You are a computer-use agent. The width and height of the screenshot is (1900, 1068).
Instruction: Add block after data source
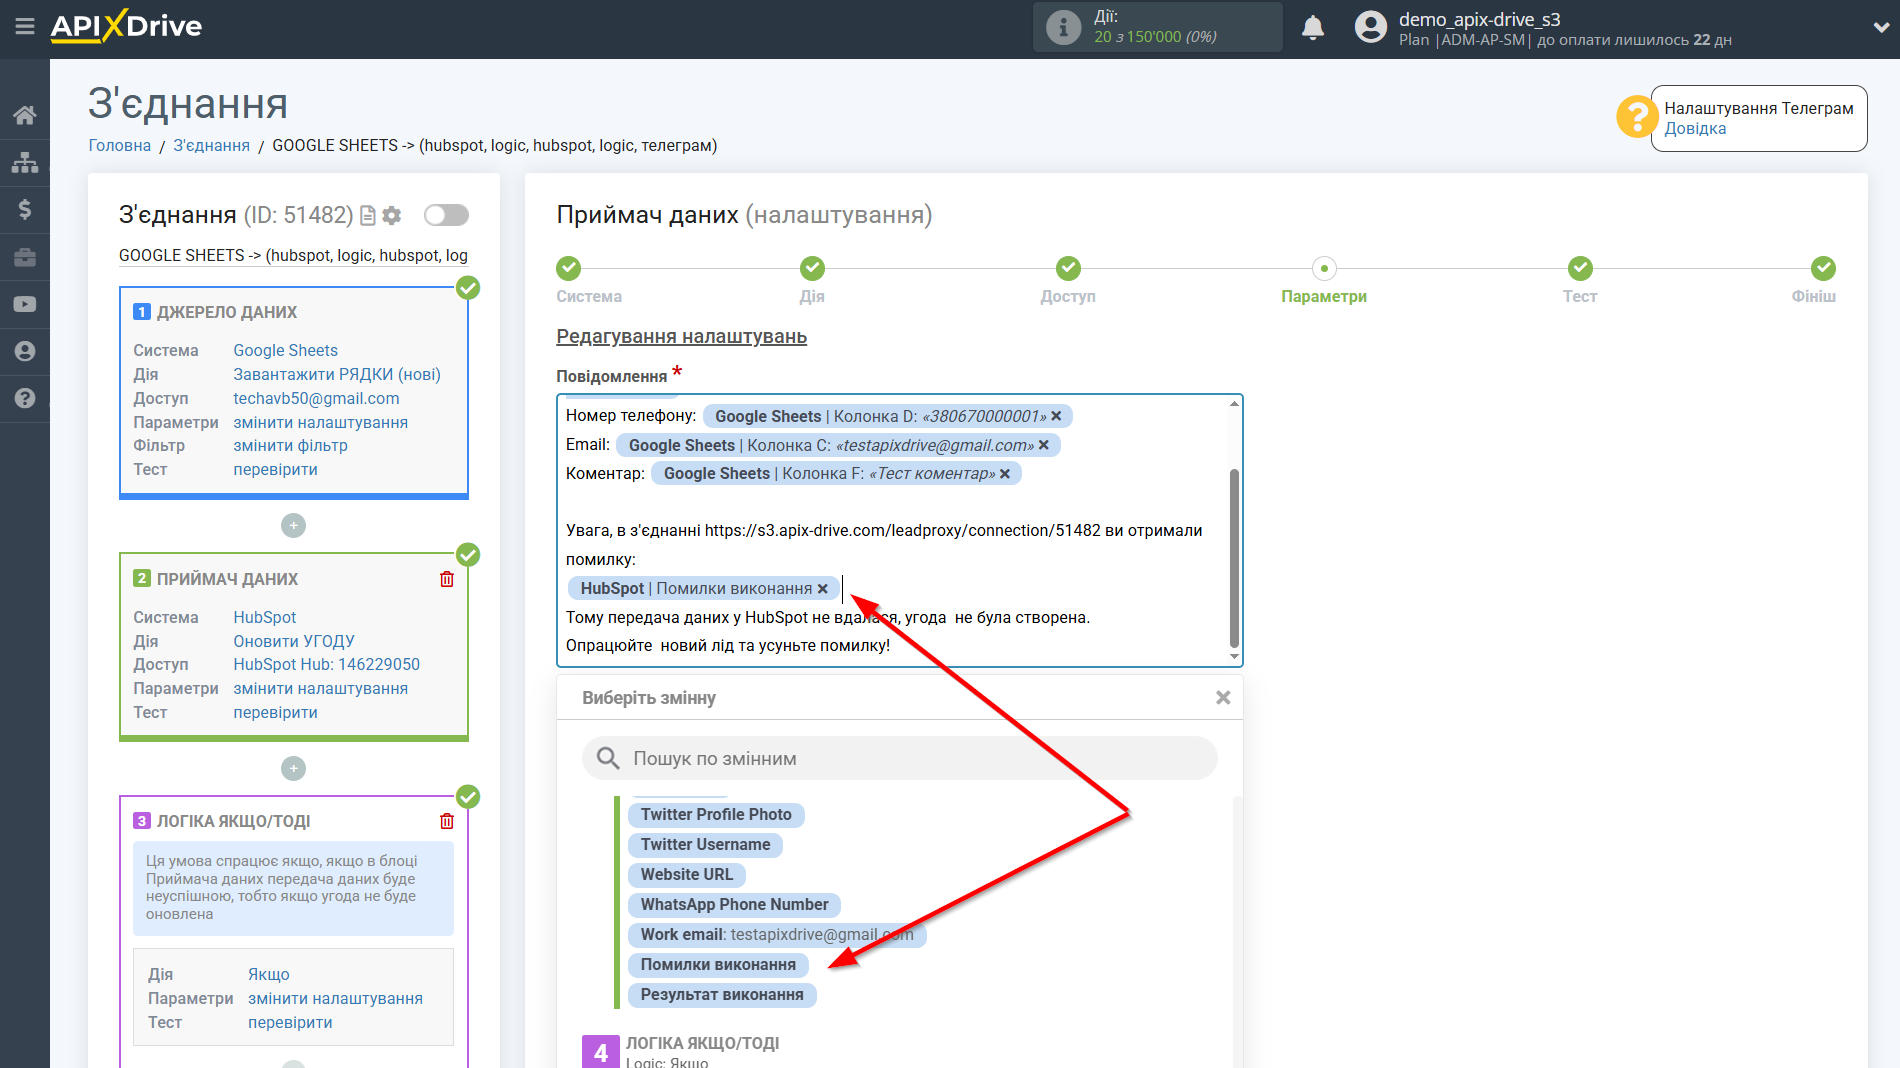click(293, 525)
